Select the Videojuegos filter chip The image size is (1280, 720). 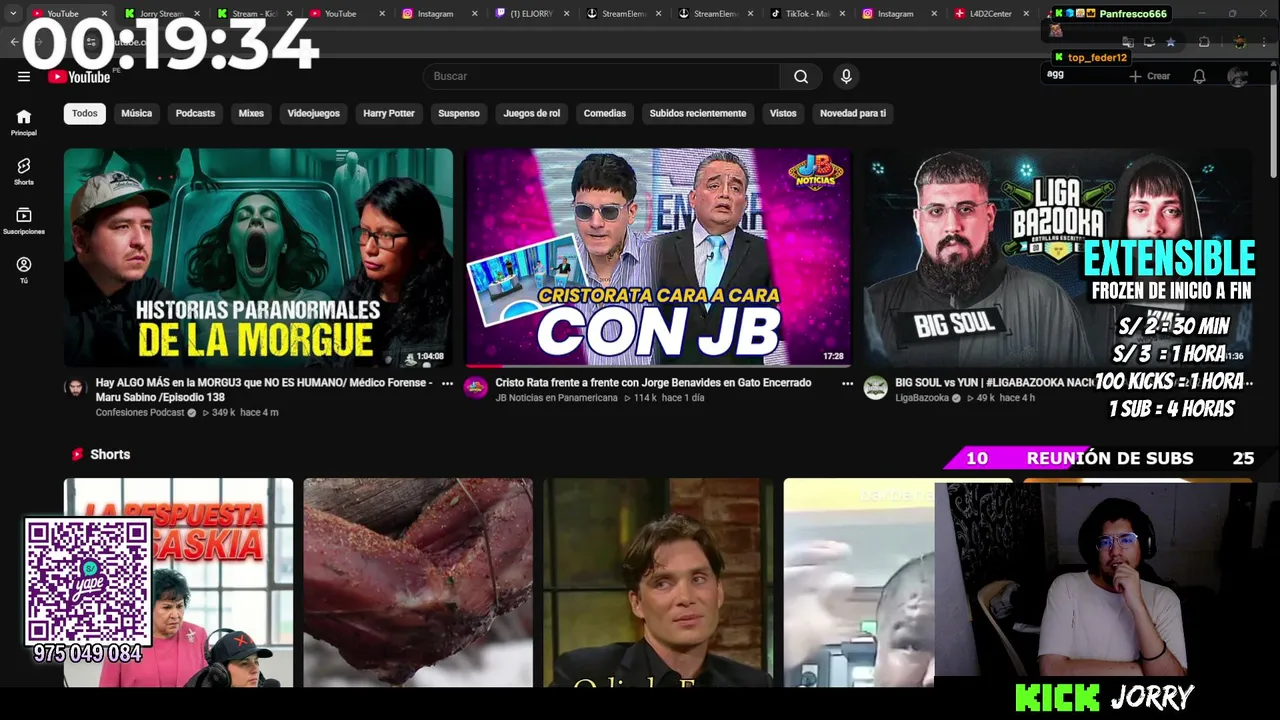314,113
